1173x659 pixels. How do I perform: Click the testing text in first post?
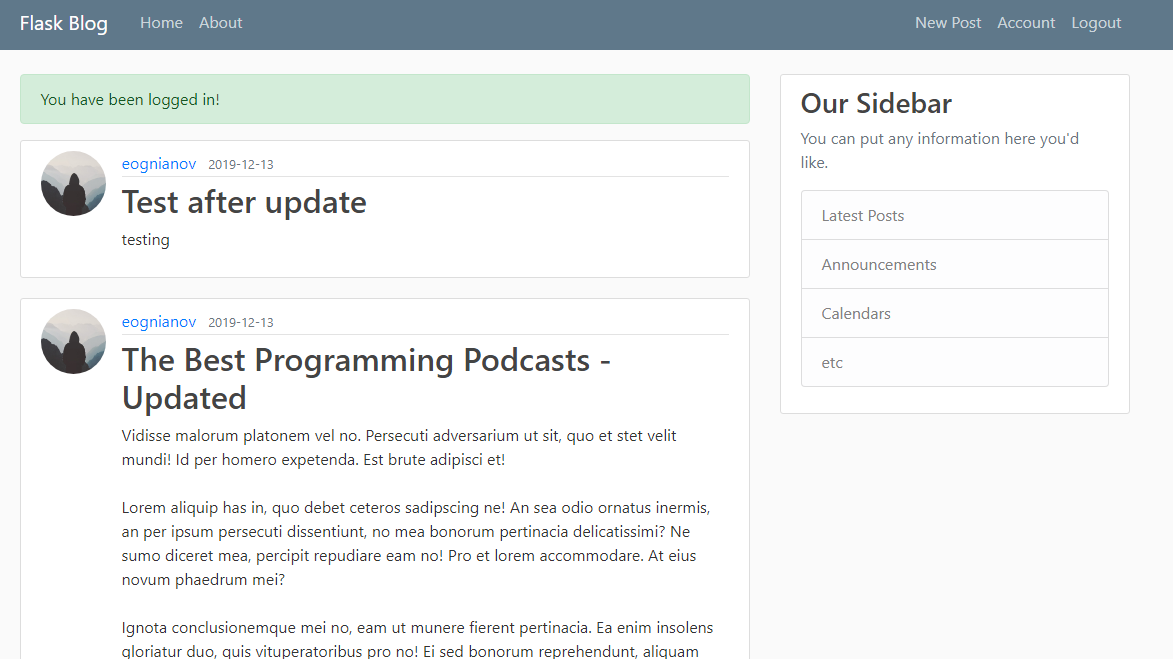click(x=146, y=240)
